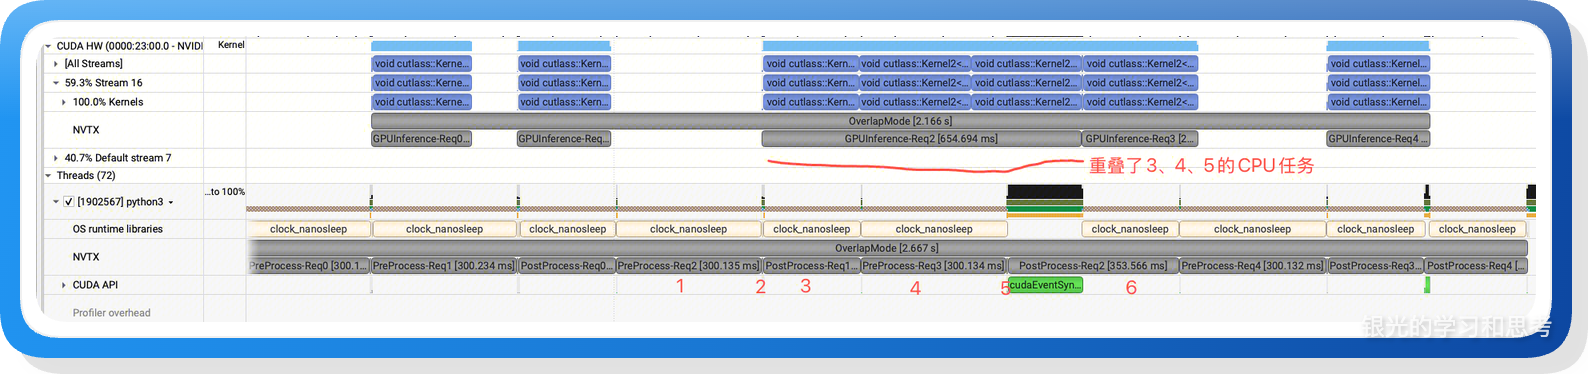This screenshot has width=1588, height=374.
Task: Click the Kernel label in CUDA HW row
Action: coord(231,45)
